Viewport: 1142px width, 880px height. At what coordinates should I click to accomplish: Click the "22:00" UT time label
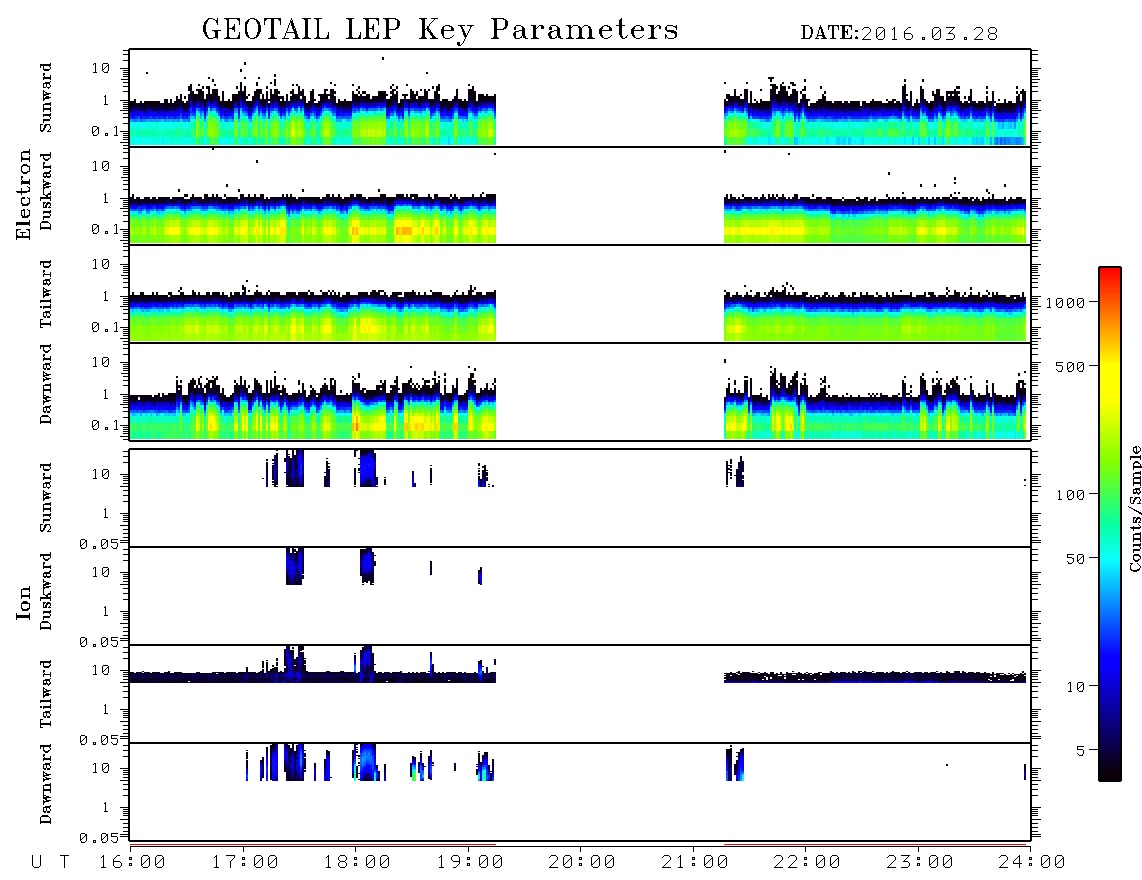(807, 863)
